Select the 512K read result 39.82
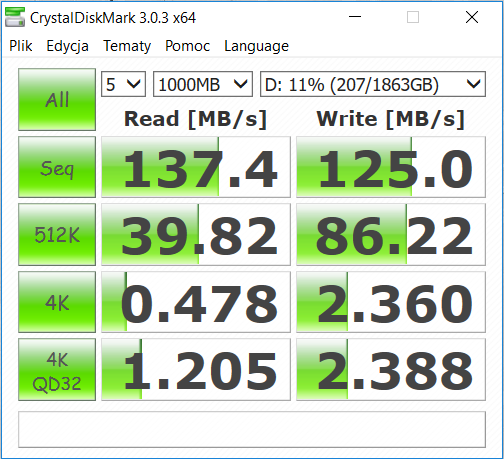 [x=196, y=235]
